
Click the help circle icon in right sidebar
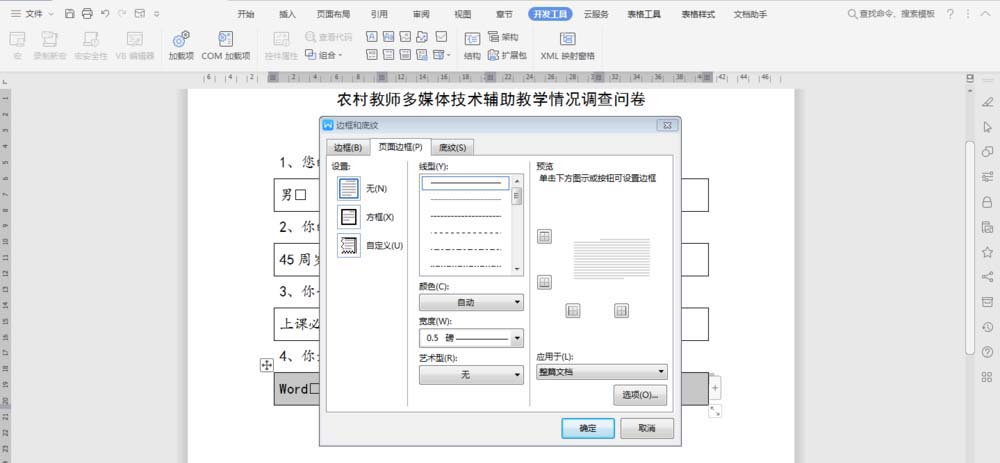tap(987, 352)
